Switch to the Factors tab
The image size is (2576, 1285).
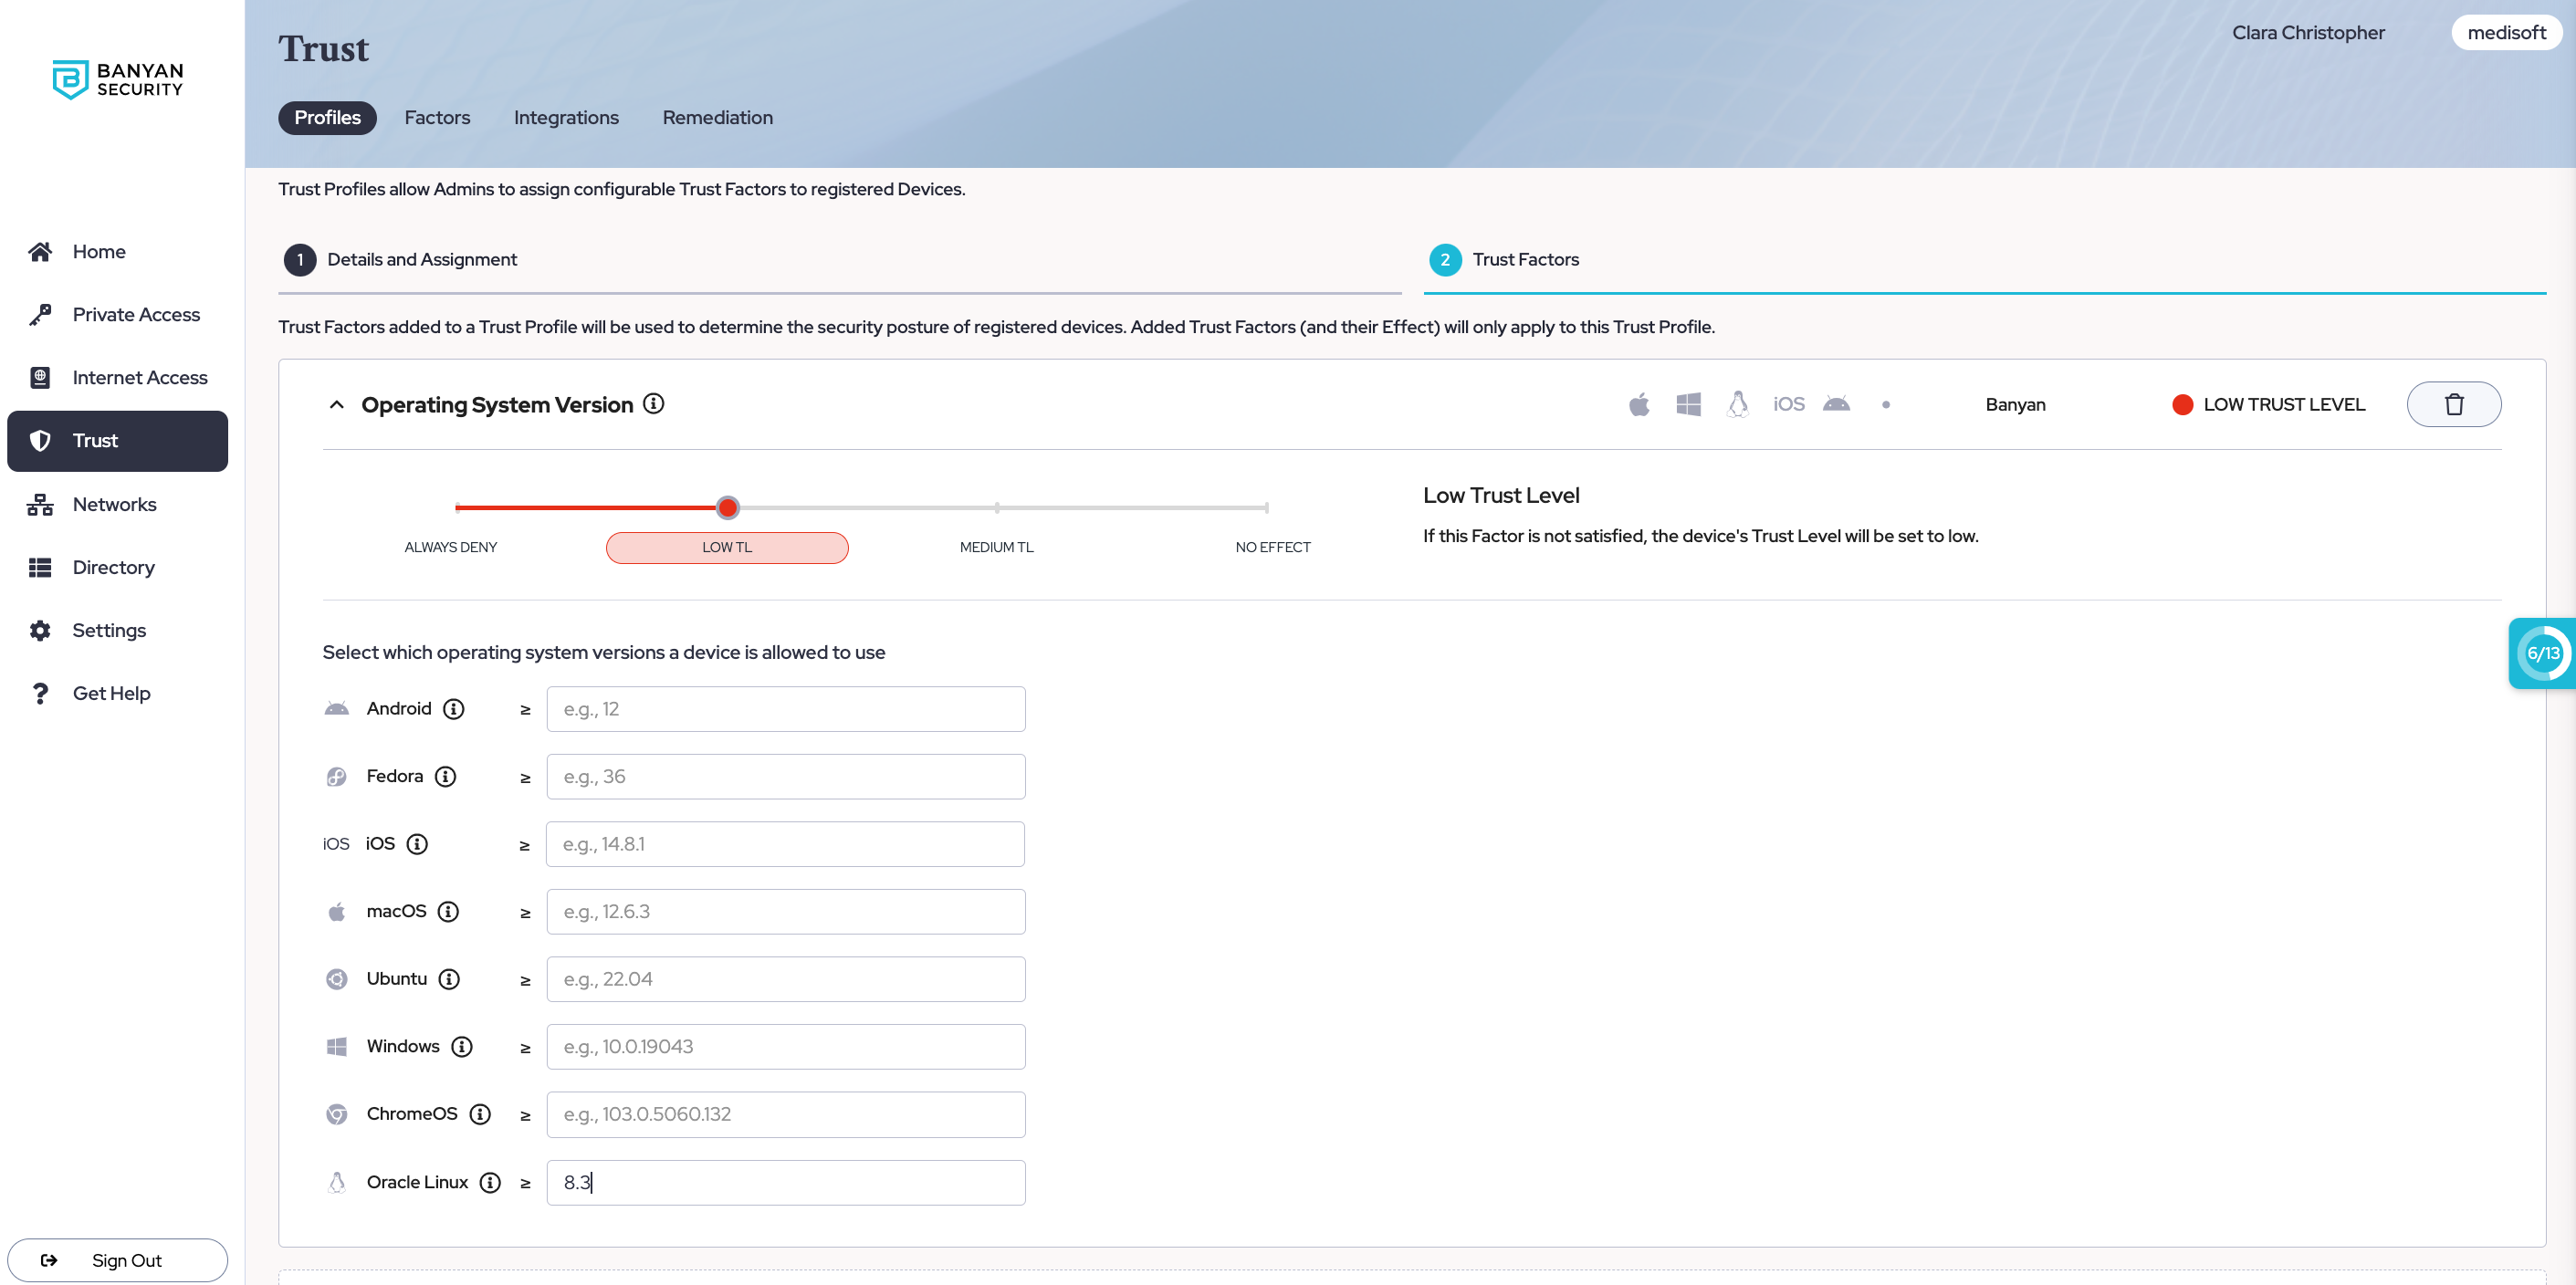pos(437,117)
